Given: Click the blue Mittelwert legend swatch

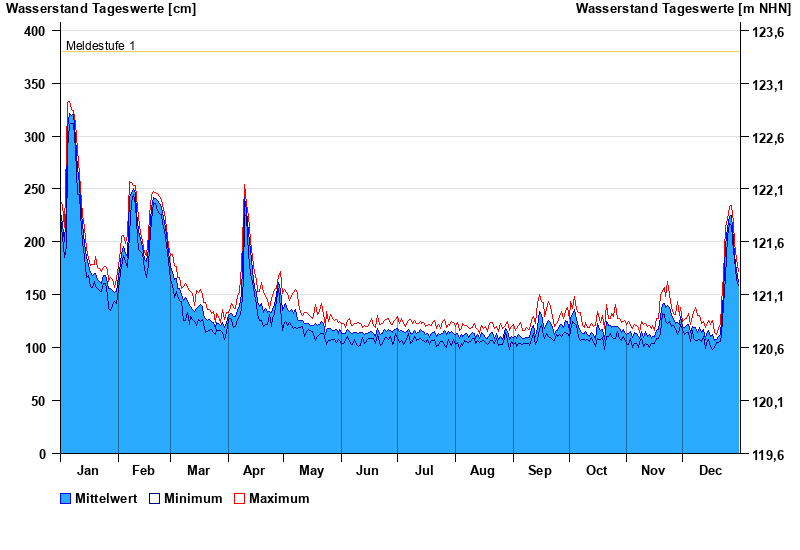Looking at the screenshot, I should (66, 499).
